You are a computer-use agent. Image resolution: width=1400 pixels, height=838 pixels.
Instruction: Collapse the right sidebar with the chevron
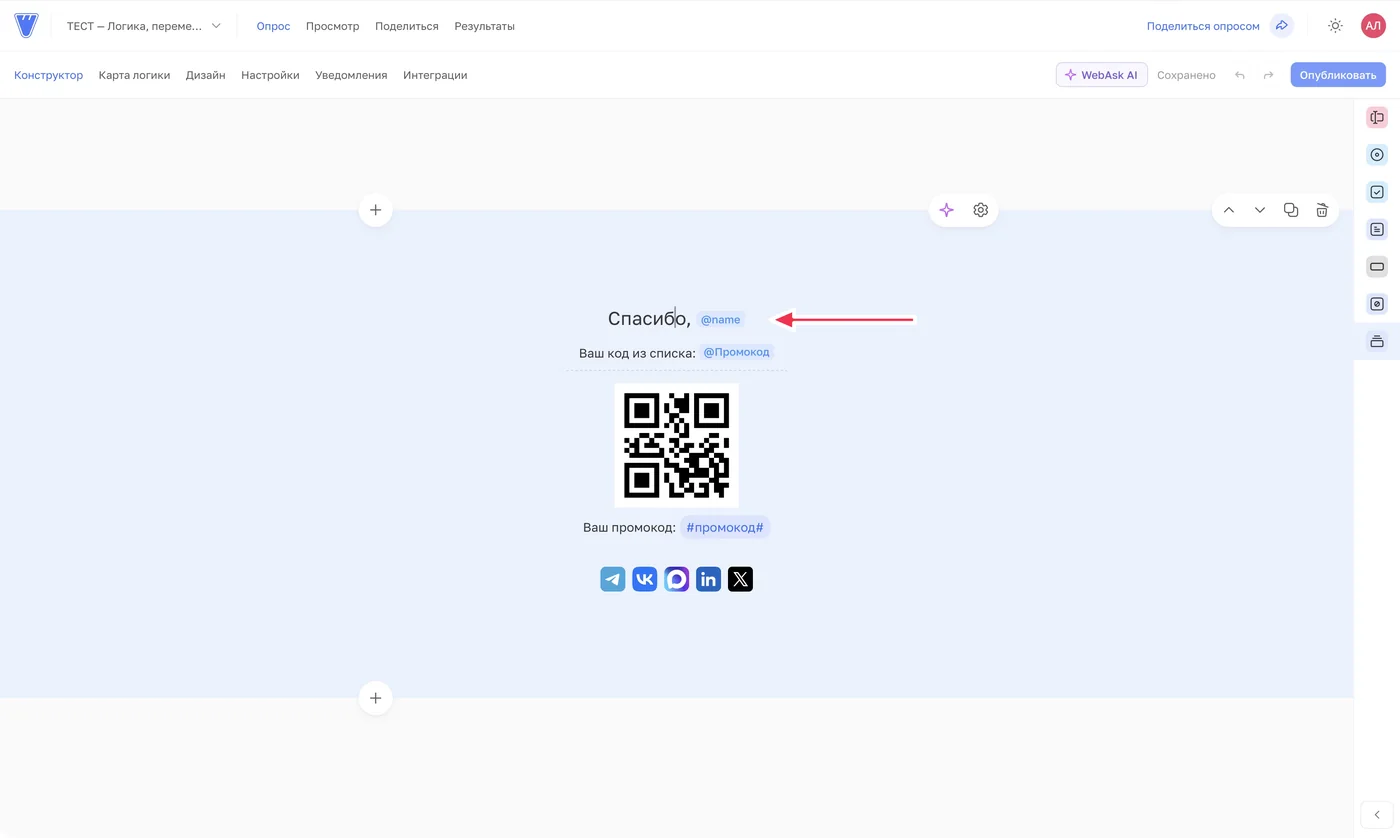coord(1377,815)
